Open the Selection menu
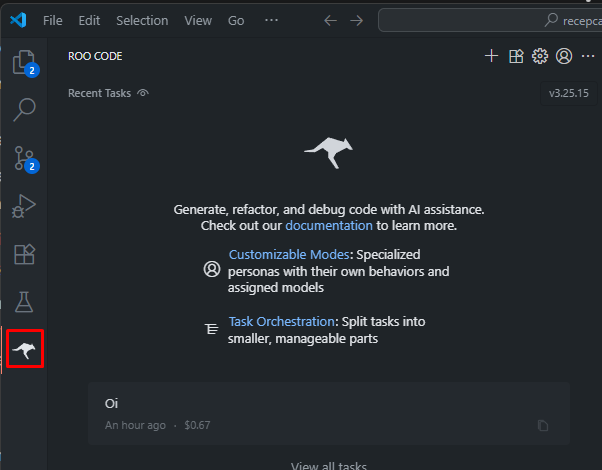The height and width of the screenshot is (470, 602). point(142,20)
